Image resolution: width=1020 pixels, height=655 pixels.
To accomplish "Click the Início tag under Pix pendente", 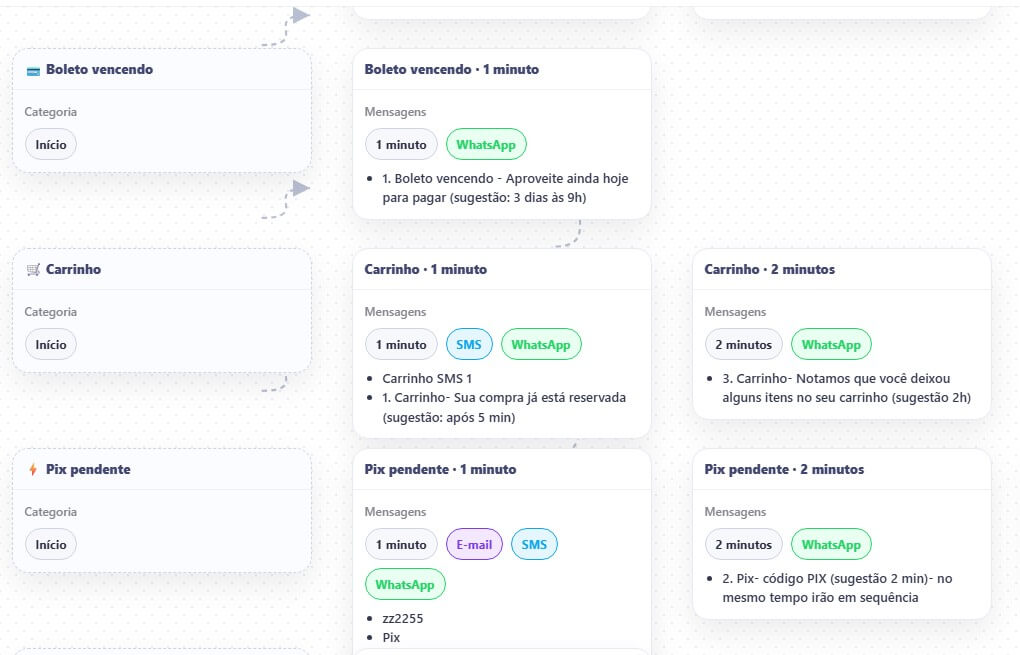I will [51, 545].
